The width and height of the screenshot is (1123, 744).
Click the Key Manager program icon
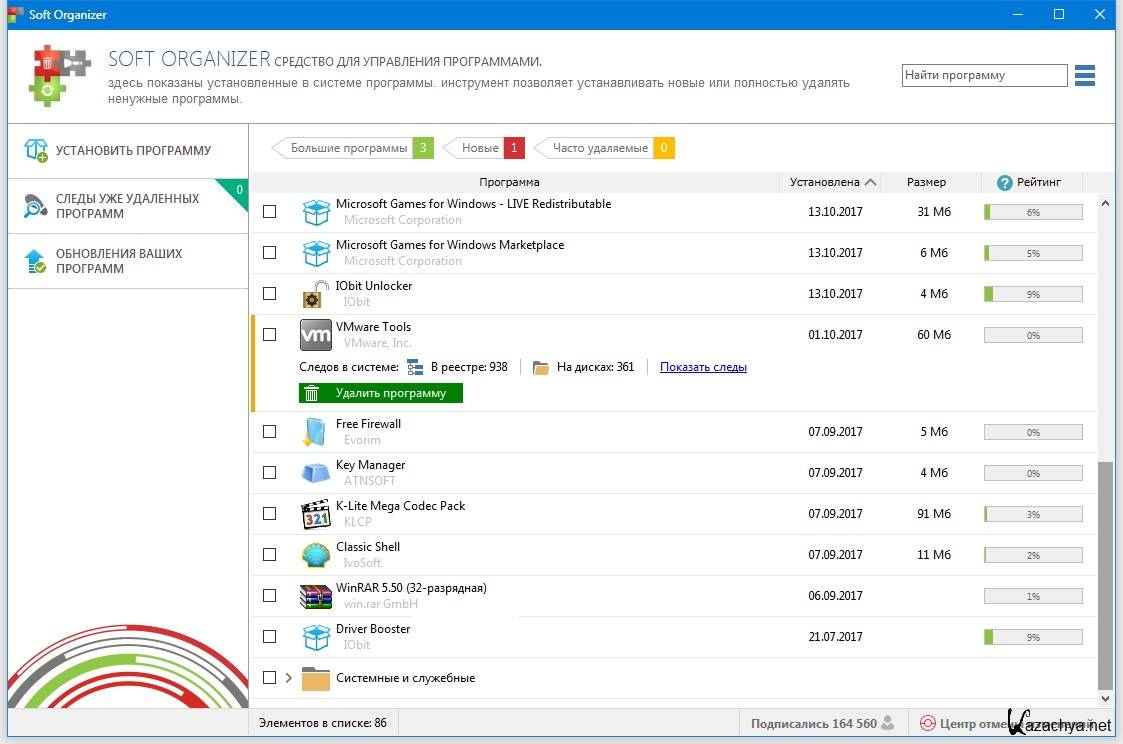pyautogui.click(x=316, y=473)
